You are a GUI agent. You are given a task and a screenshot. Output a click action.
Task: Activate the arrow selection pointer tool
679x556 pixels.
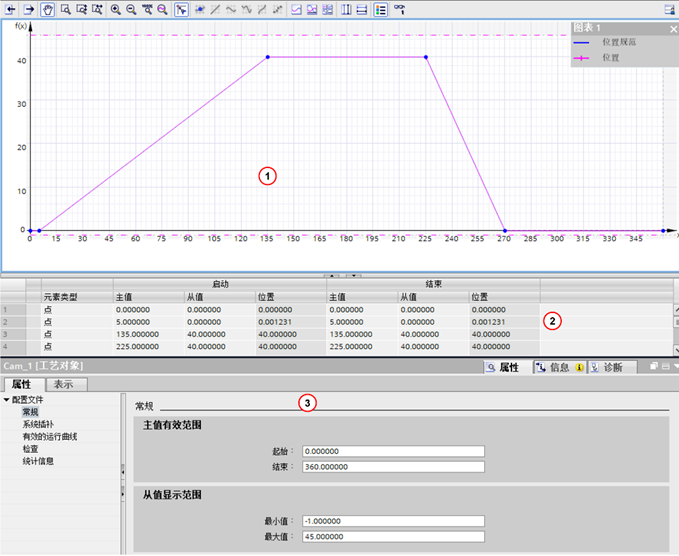click(x=181, y=9)
